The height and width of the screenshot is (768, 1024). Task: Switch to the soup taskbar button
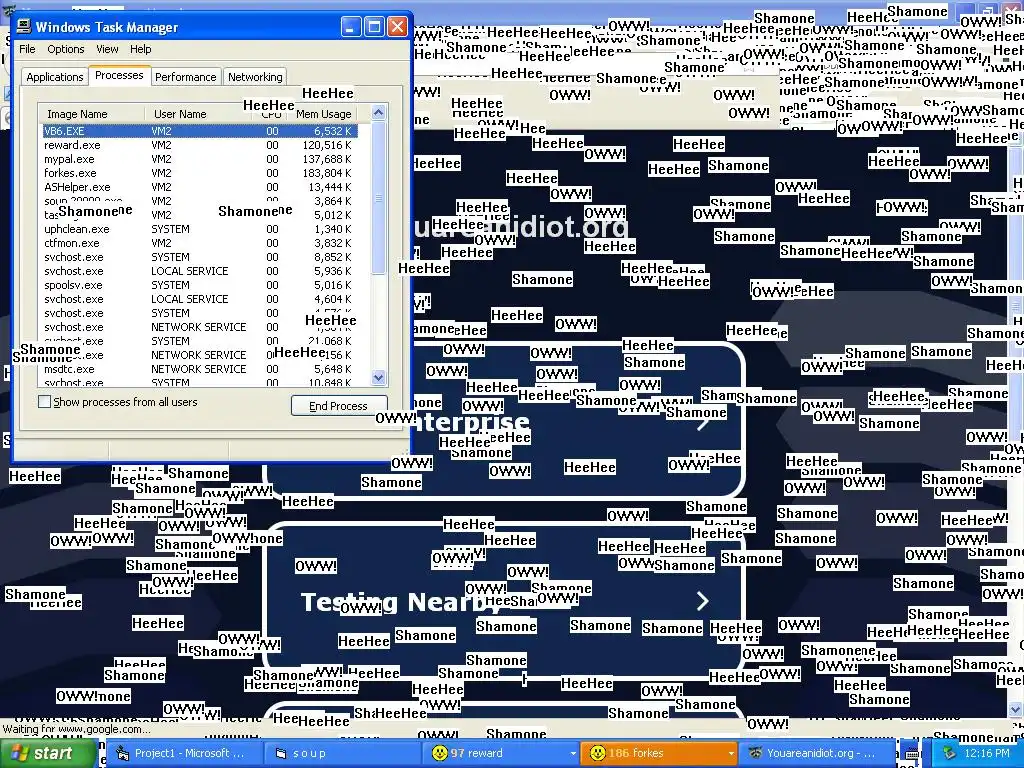342,753
